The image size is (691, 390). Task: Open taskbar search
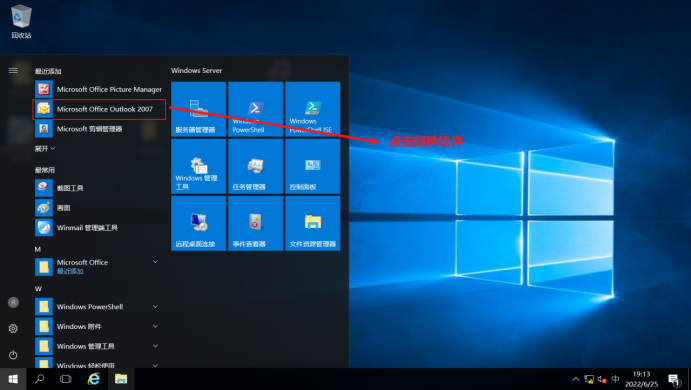(40, 379)
